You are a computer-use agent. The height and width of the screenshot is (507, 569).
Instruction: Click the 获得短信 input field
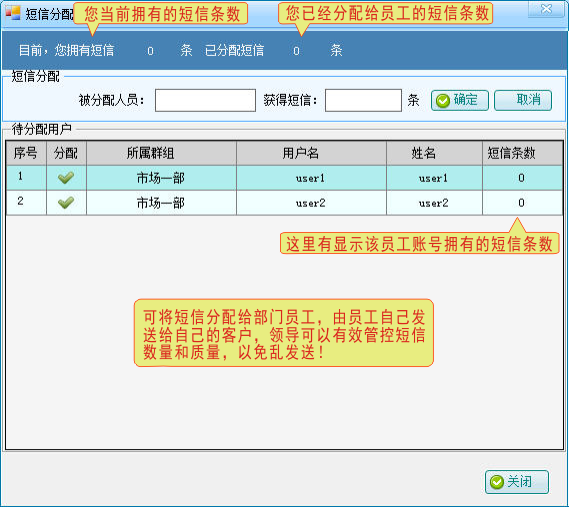(363, 100)
